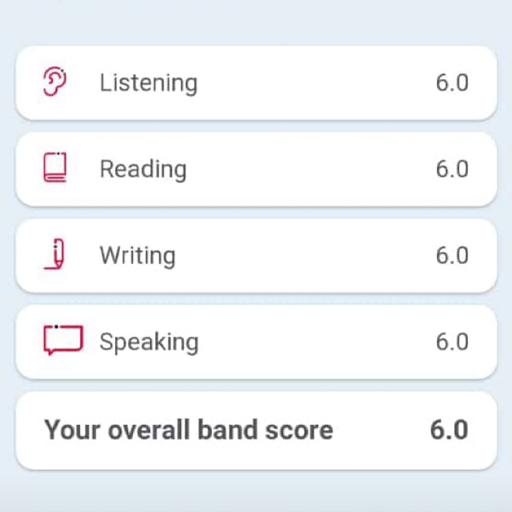The width and height of the screenshot is (512, 512).
Task: Tap the Writing 6.0 score value
Action: coord(452,255)
